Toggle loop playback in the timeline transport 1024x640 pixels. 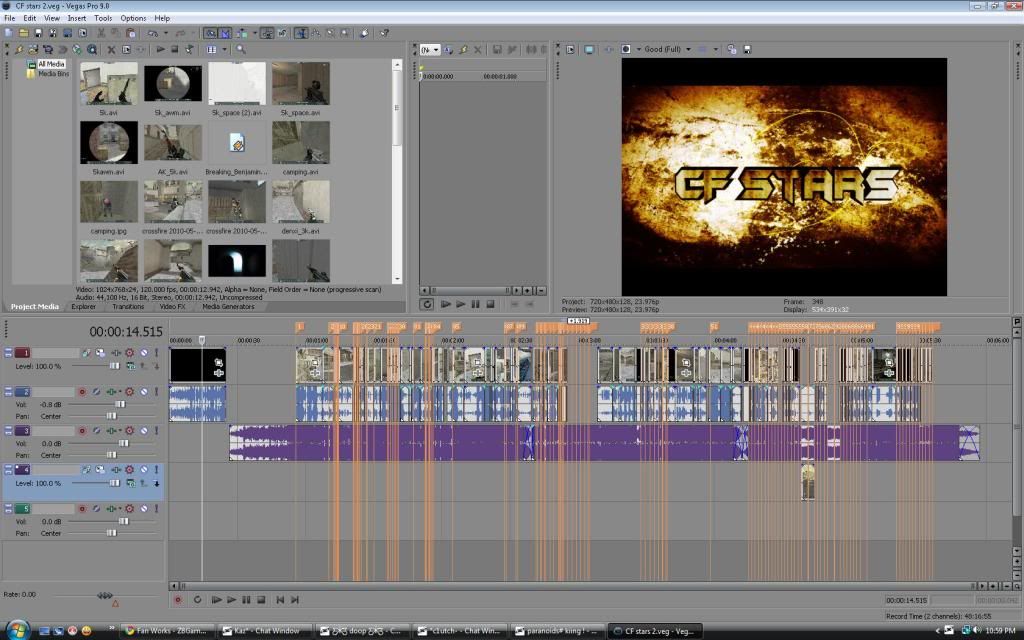(197, 599)
